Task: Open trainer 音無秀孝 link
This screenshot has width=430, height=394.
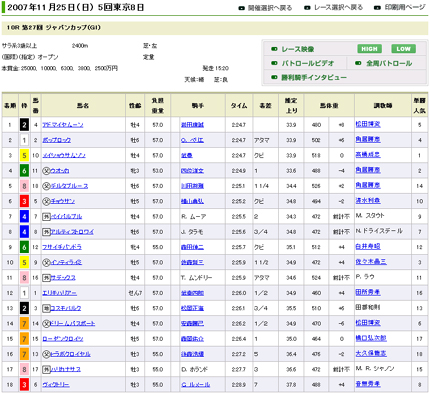Action: 368,384
